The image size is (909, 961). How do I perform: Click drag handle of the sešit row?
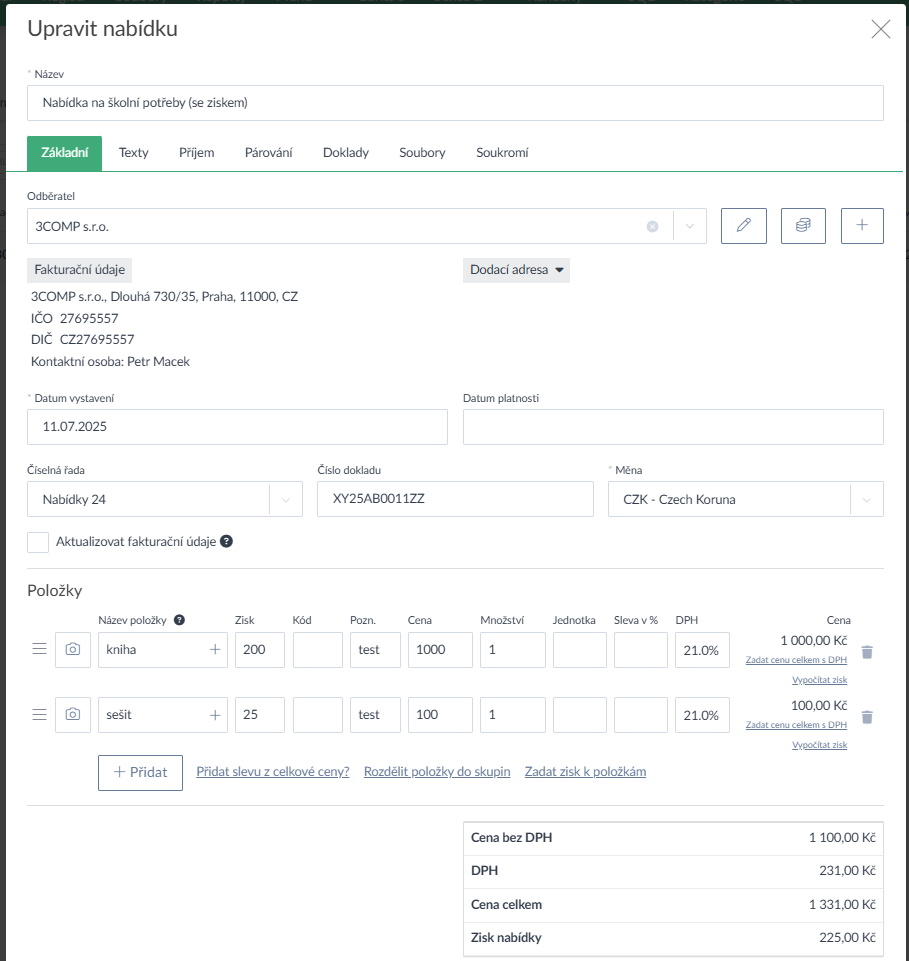(x=40, y=715)
